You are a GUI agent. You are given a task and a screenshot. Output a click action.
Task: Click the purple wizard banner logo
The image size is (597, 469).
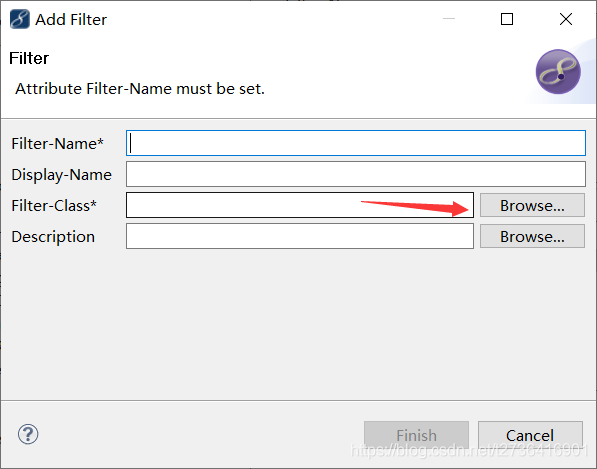[558, 72]
